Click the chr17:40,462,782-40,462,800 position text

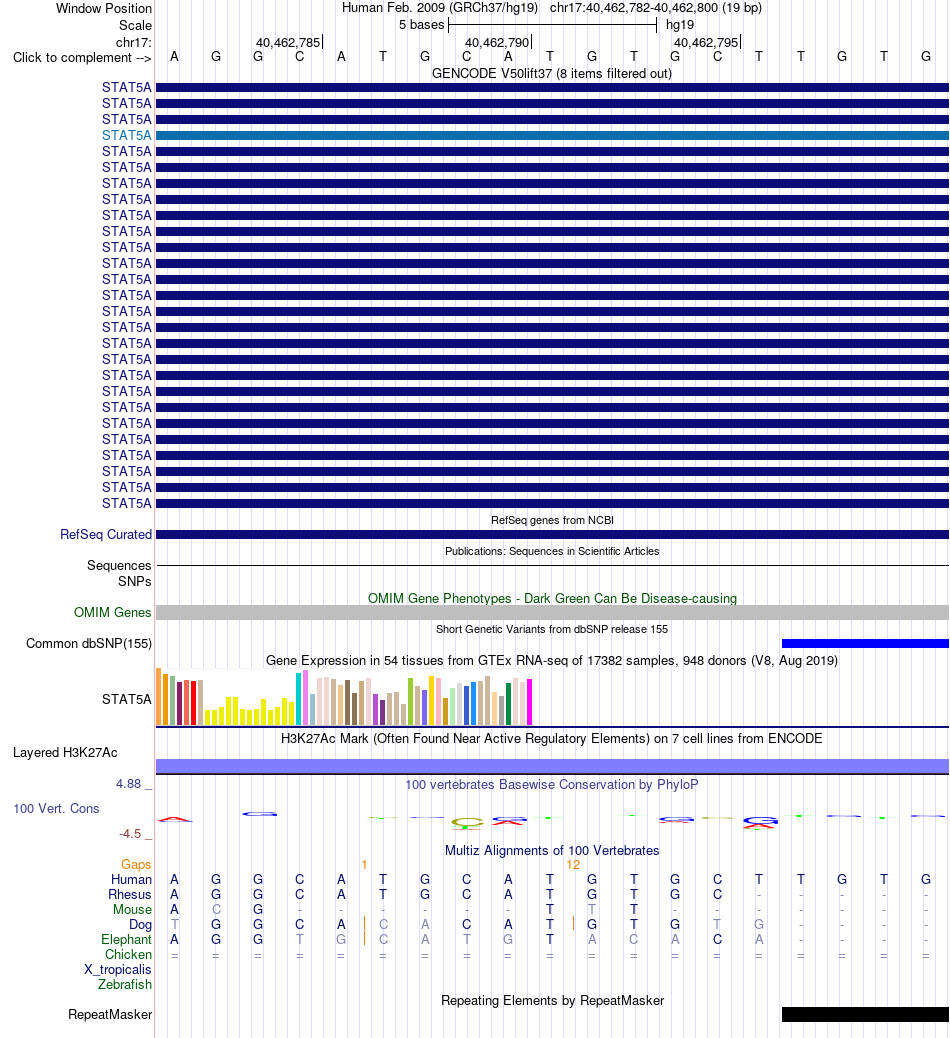[x=655, y=8]
